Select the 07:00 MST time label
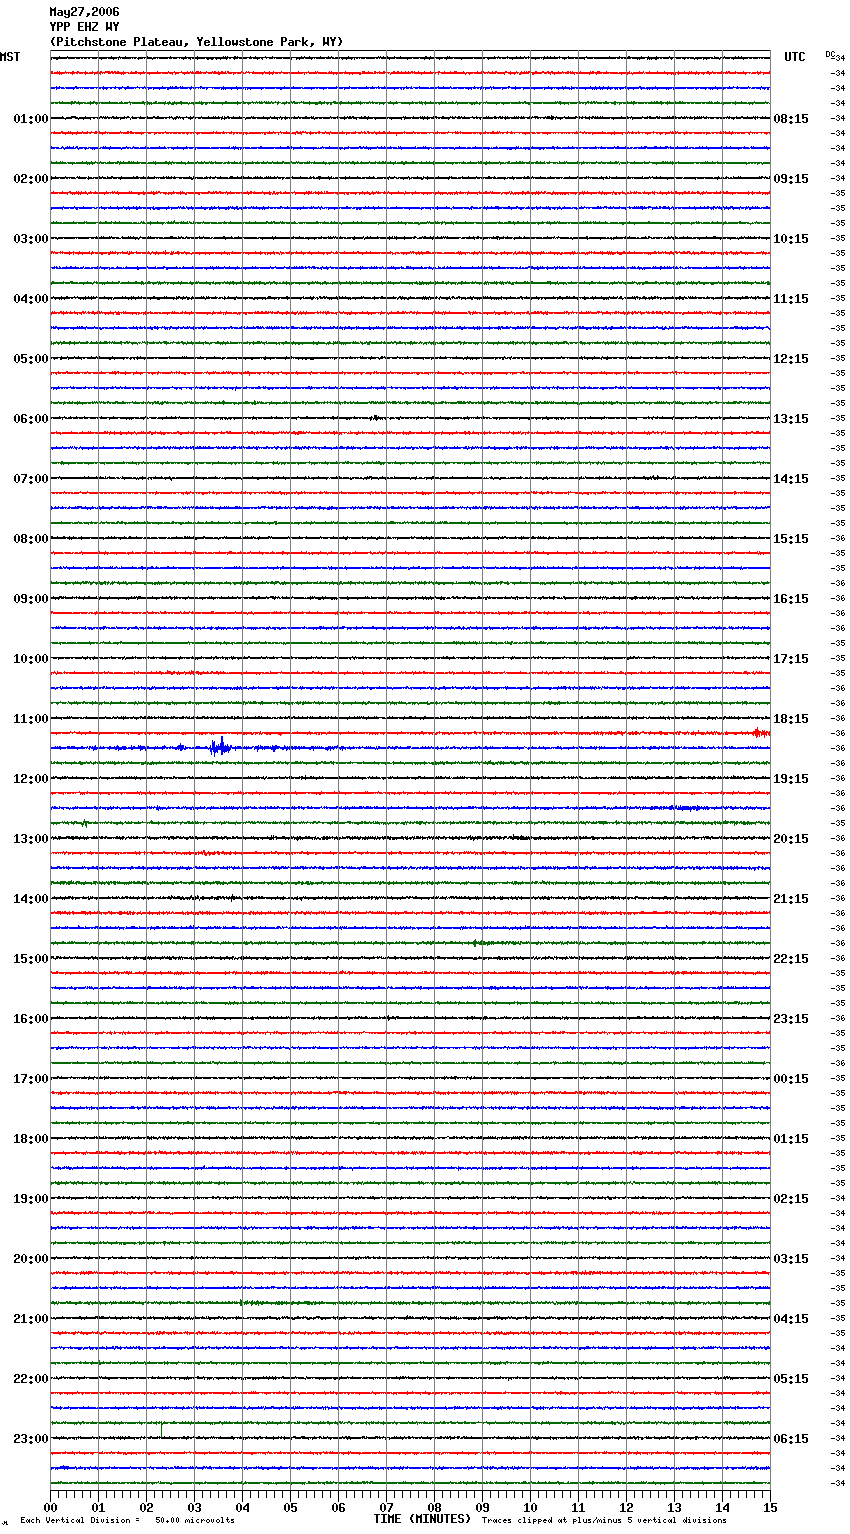Viewport: 850px width, 1534px height. (x=31, y=479)
